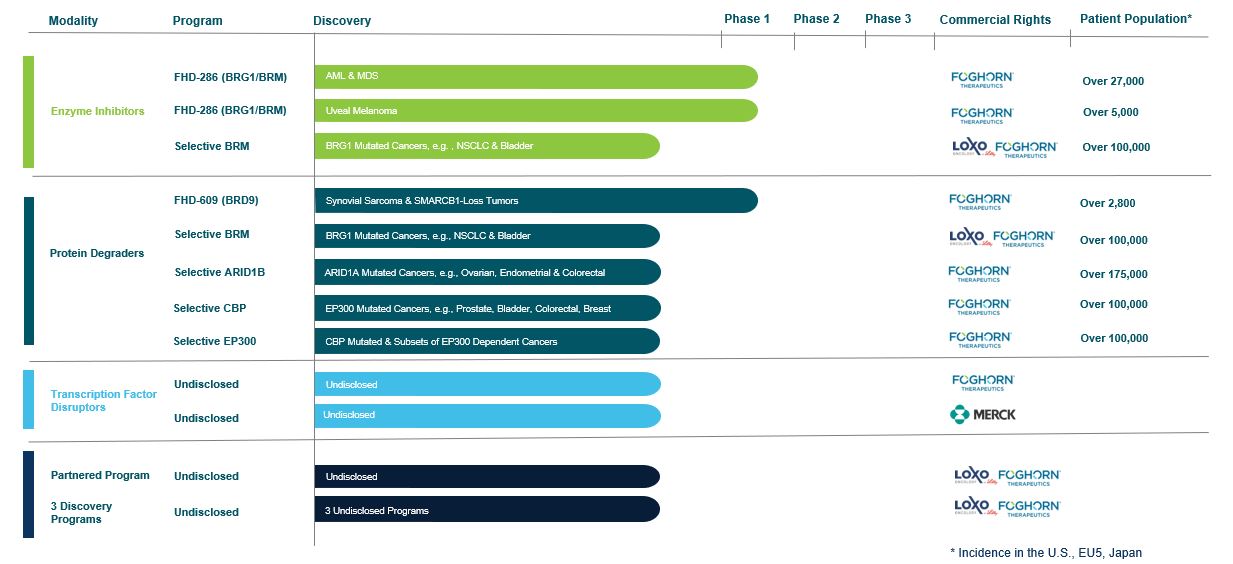Click Foghorn logo in the FHD-609 (BRD9) row
Viewport: 1233px width, 564px height.
pos(980,202)
